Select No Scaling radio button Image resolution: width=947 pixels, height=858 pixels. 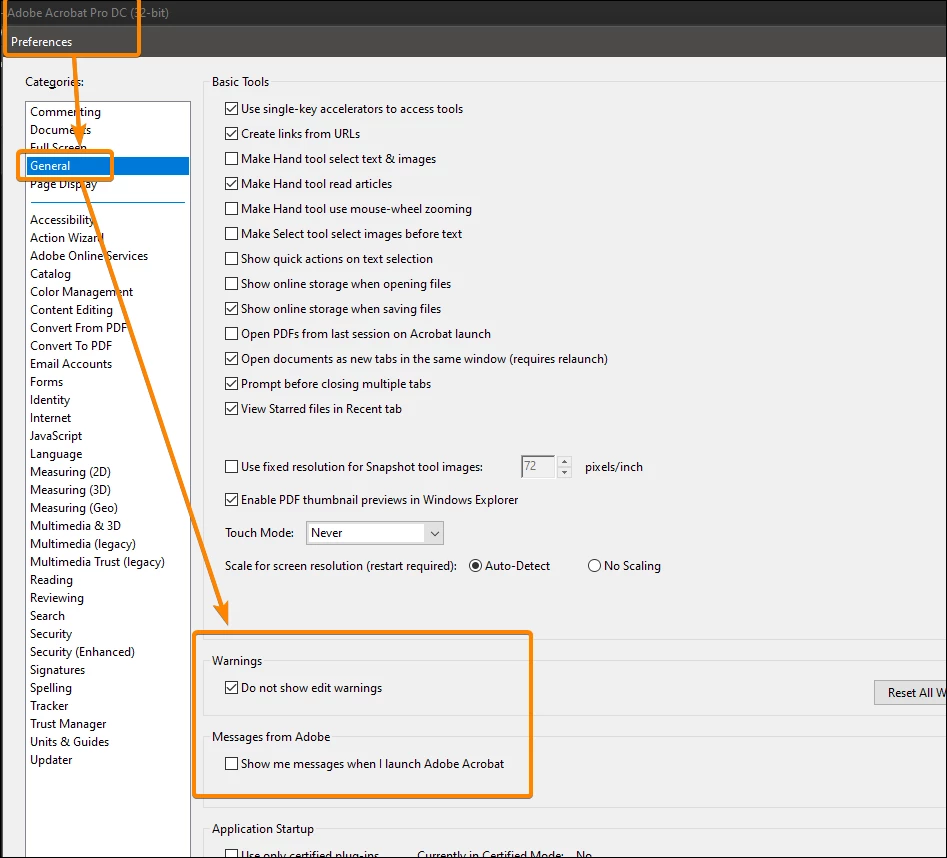pyautogui.click(x=594, y=566)
